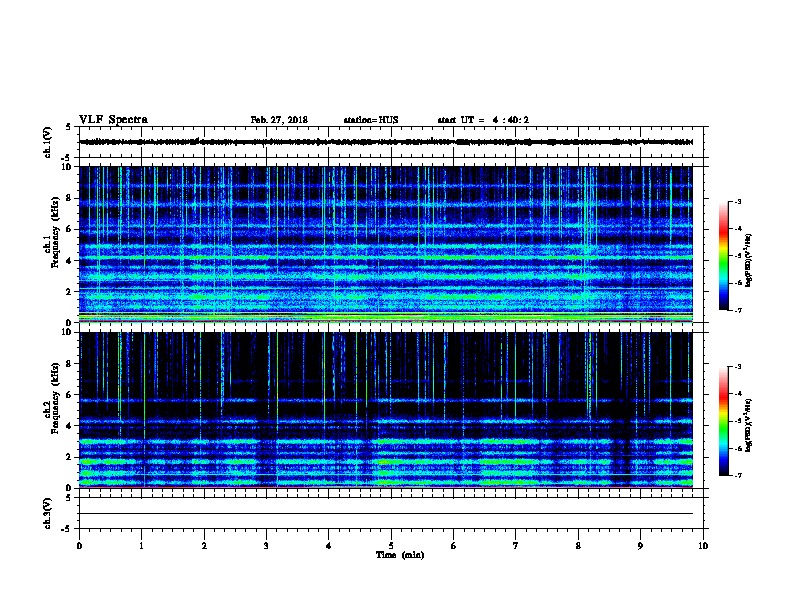792x612 pixels.
Task: Click the time axis tick label "3"
Action: (x=266, y=546)
